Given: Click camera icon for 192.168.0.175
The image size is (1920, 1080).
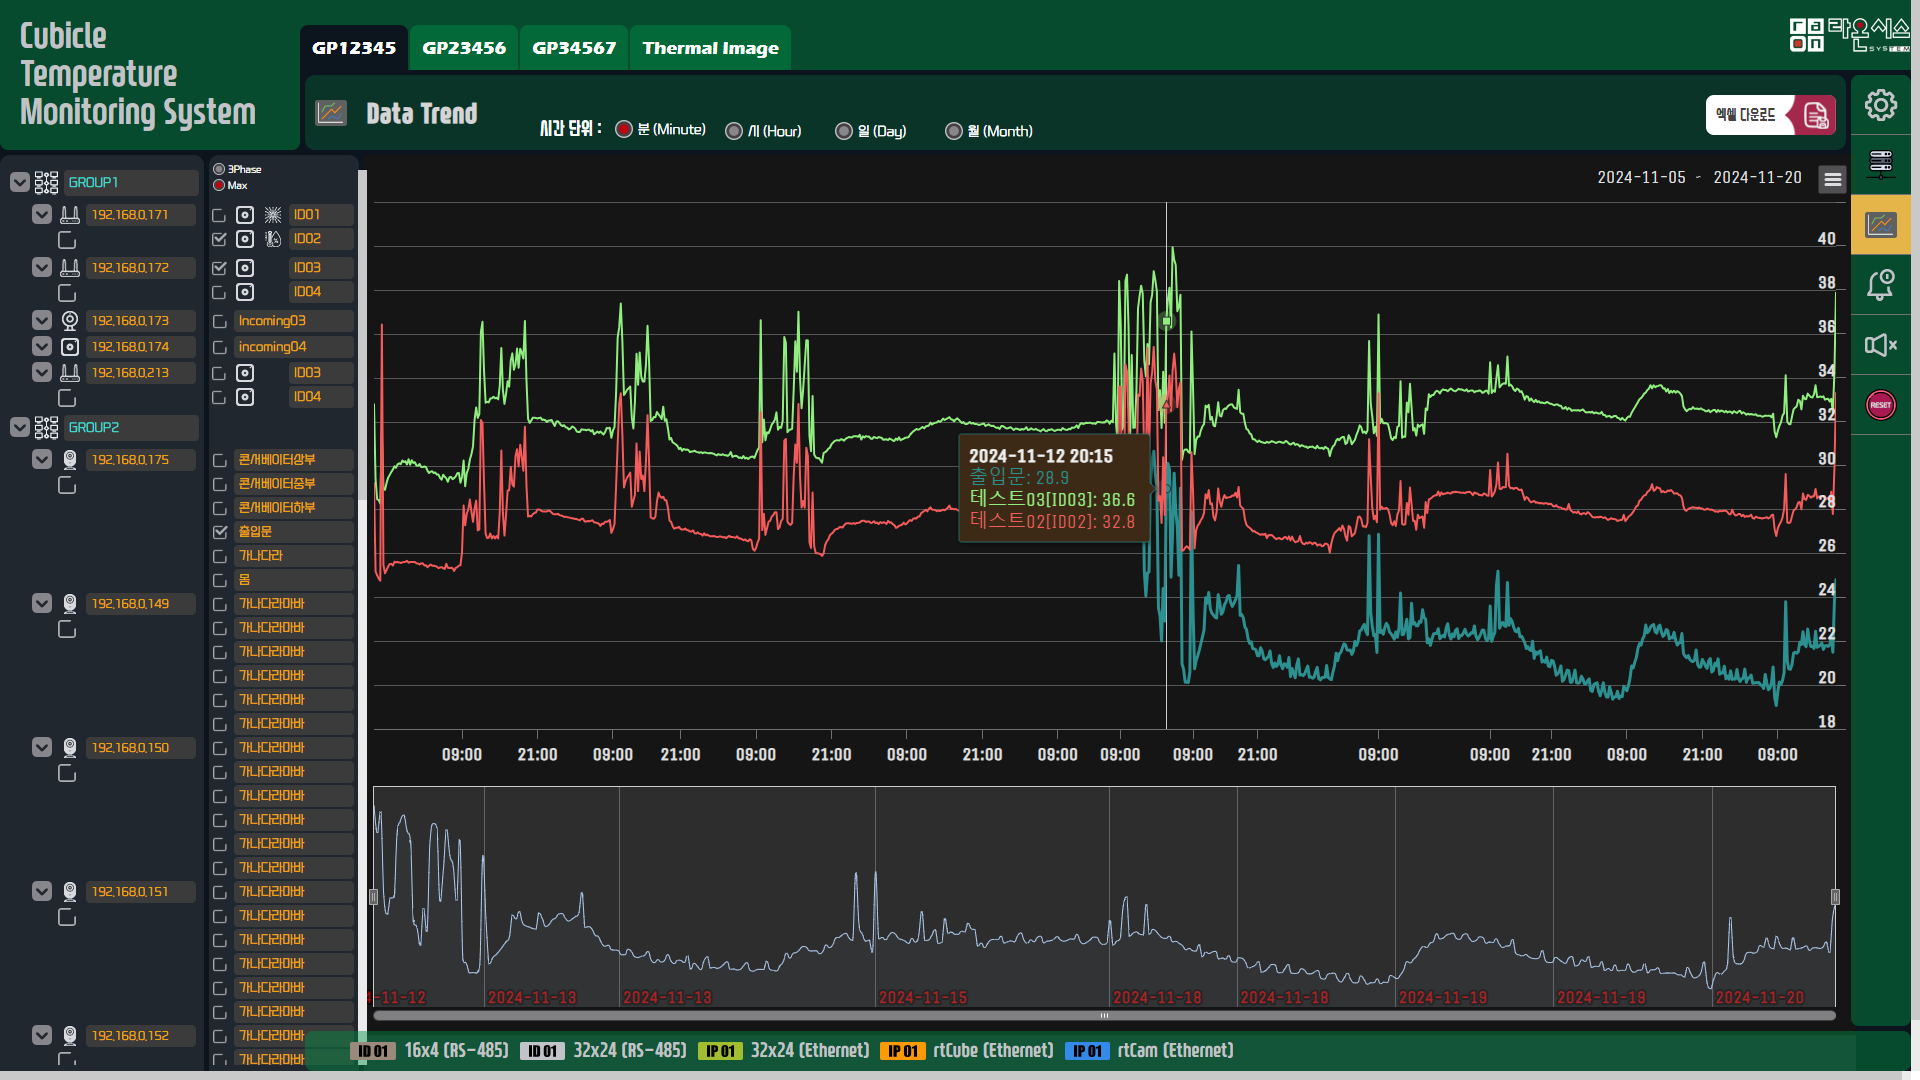Looking at the screenshot, I should pos(70,459).
